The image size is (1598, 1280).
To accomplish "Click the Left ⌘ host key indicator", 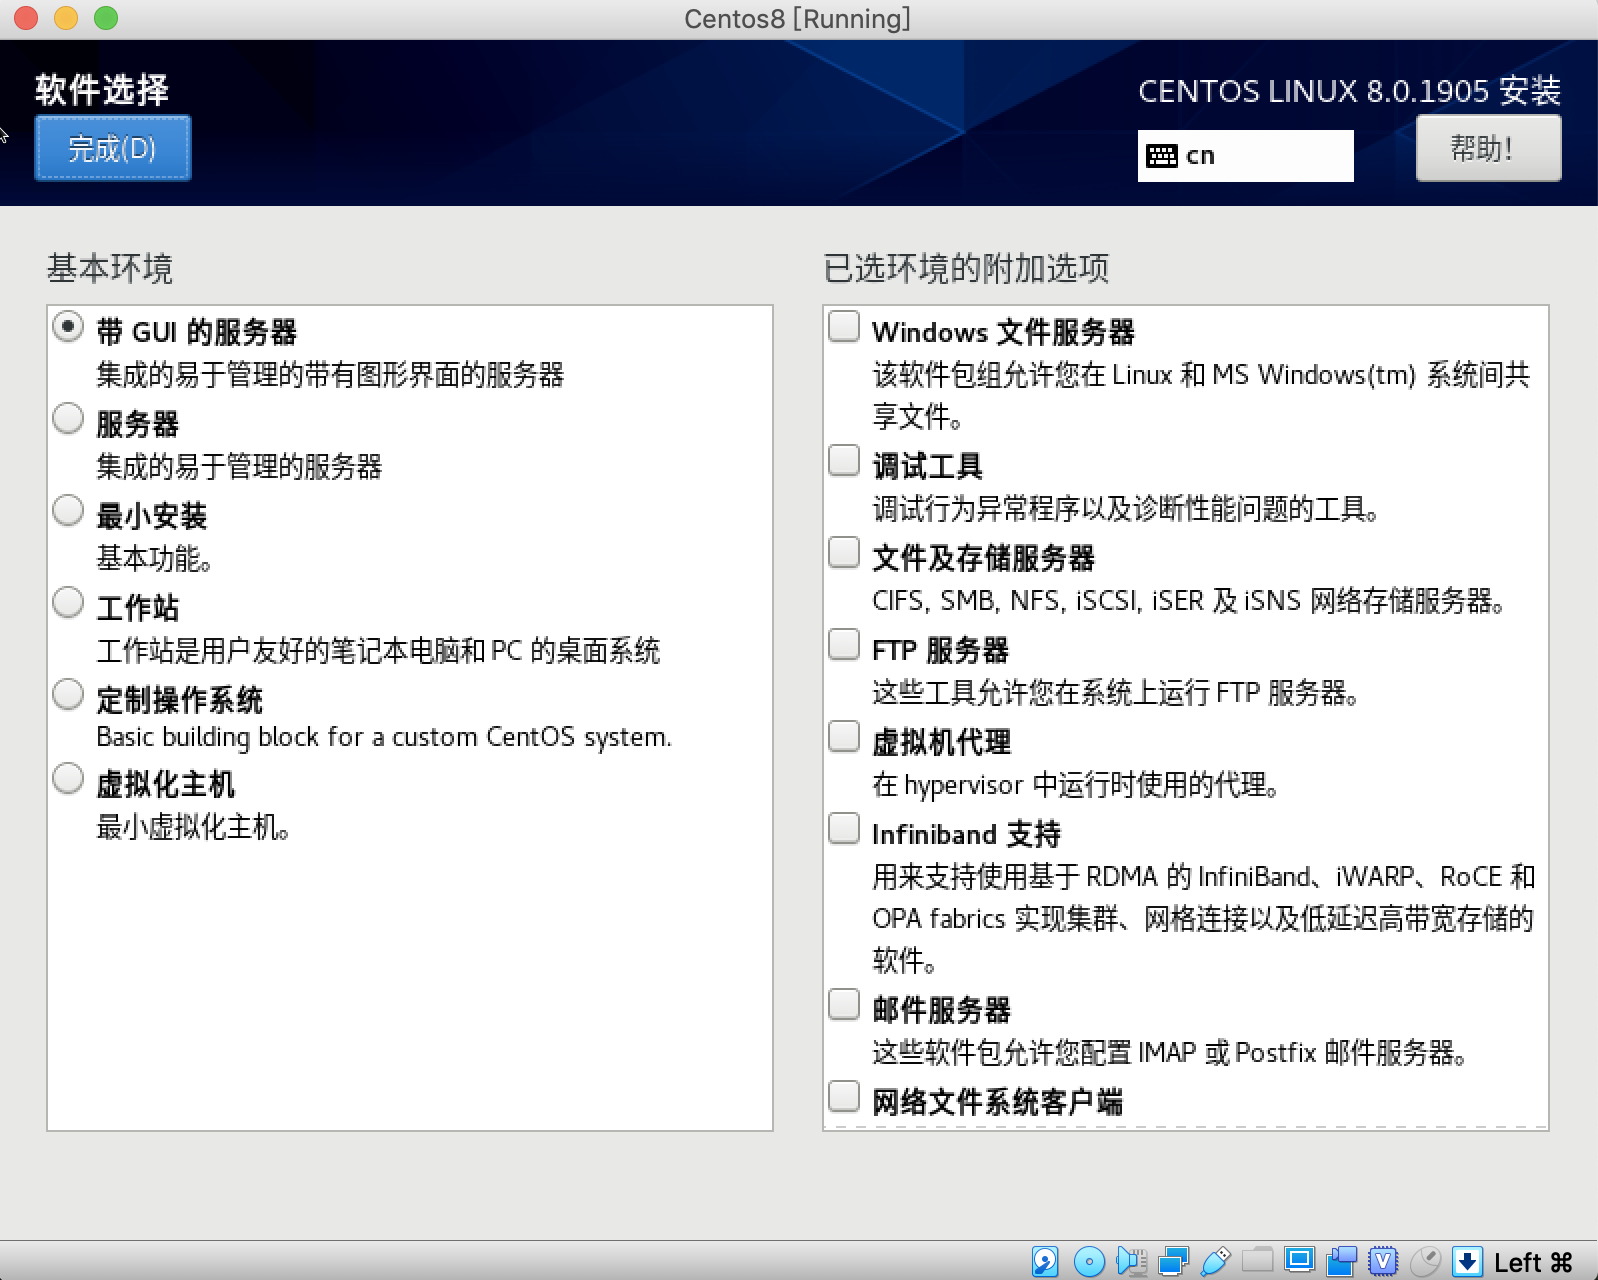I will 1534,1262.
